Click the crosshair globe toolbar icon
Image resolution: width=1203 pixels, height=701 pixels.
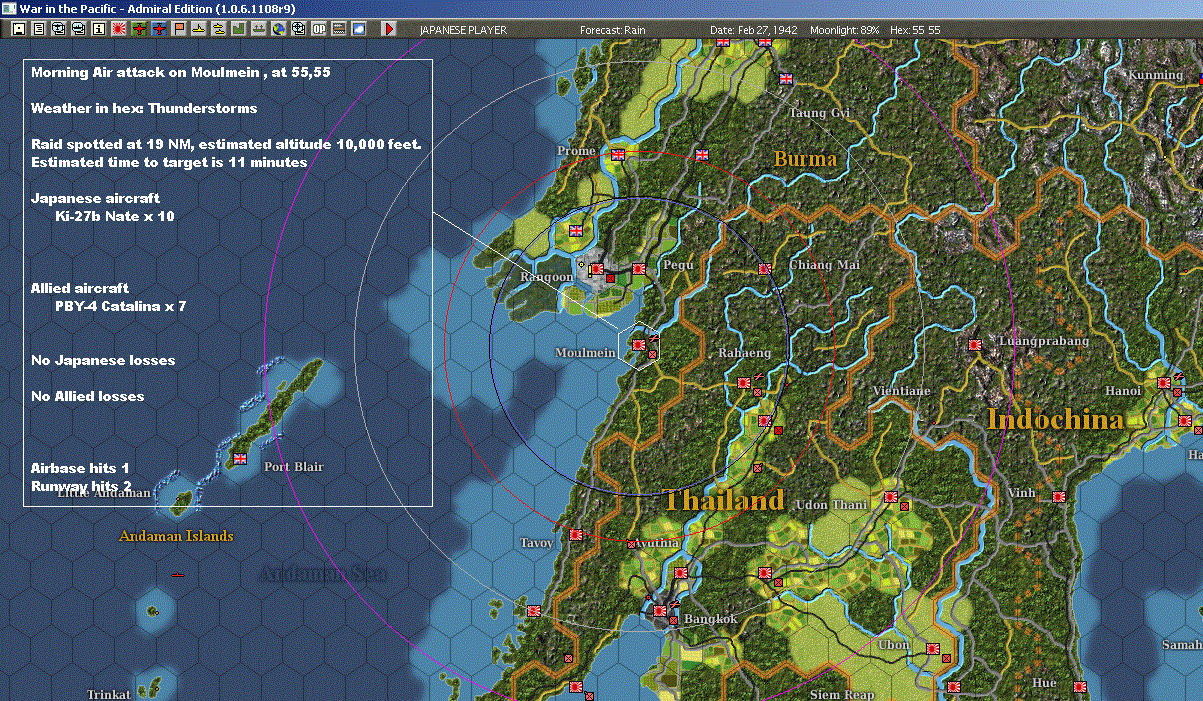click(298, 29)
